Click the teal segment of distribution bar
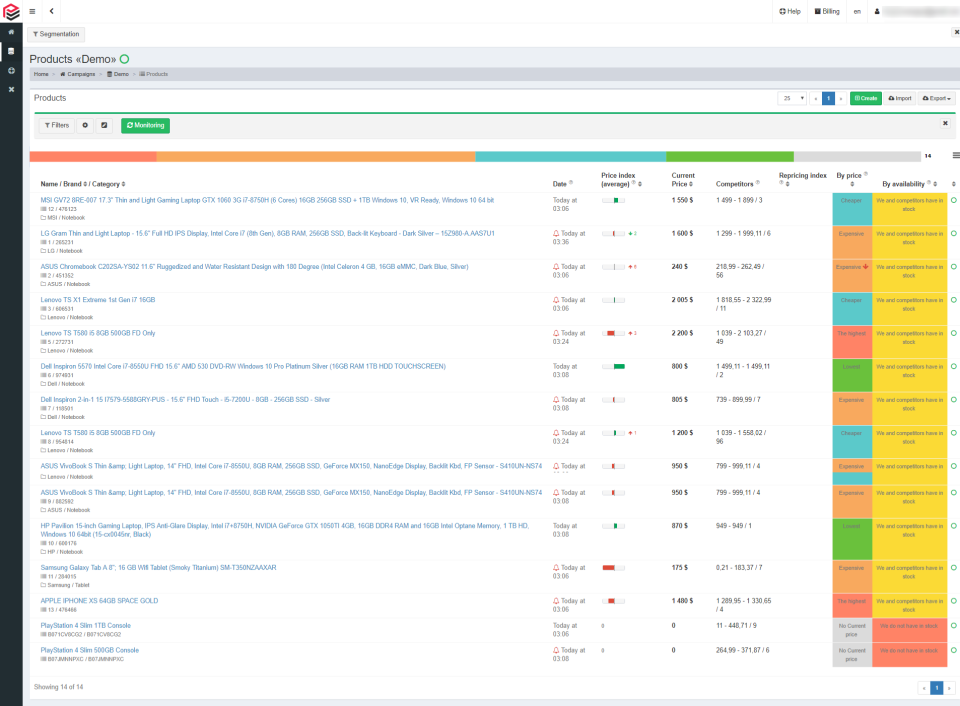The height and width of the screenshot is (706, 960). click(571, 157)
